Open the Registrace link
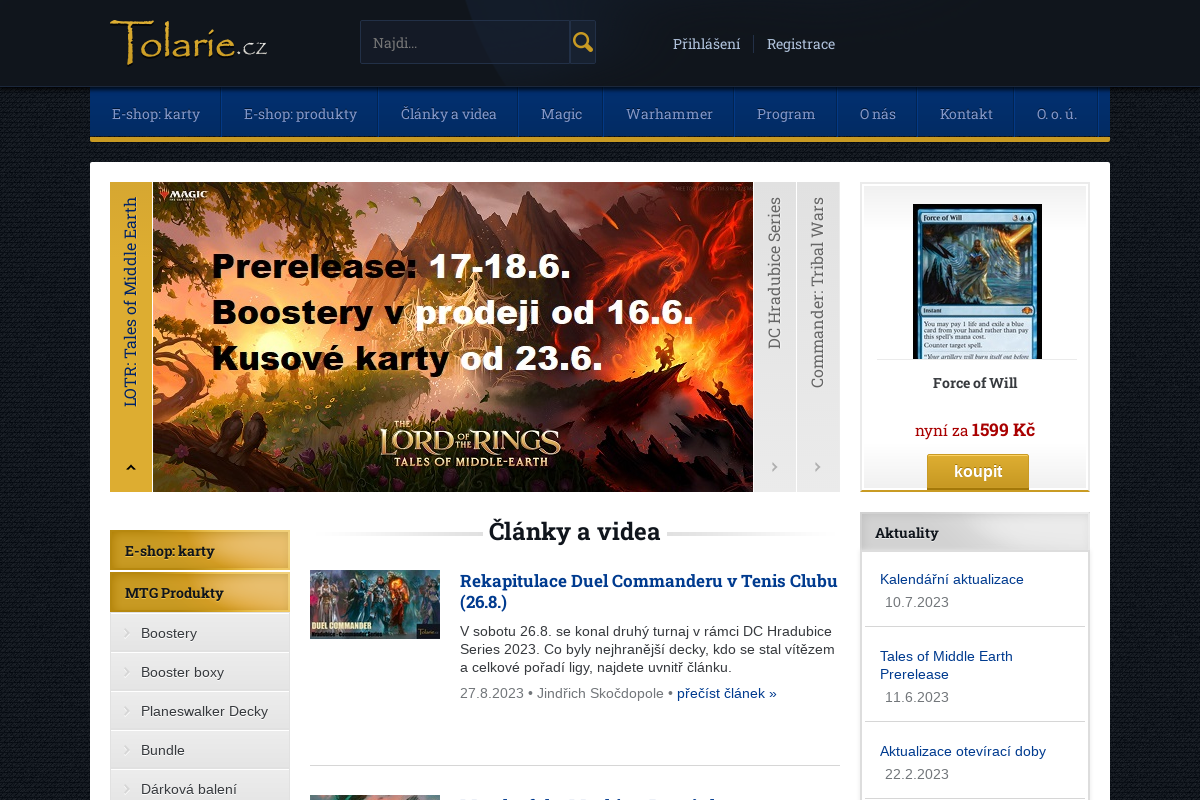Screen dimensions: 1200x800 pyautogui.click(x=800, y=44)
